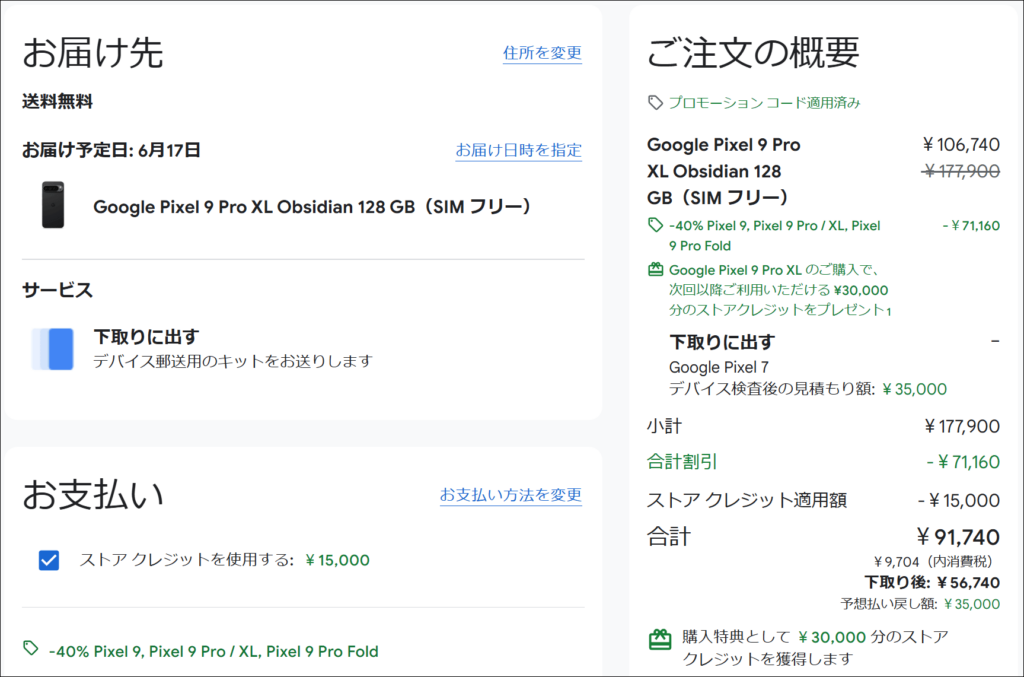
Task: Click the Google Pixel 7 trade-in device text
Action: point(718,367)
